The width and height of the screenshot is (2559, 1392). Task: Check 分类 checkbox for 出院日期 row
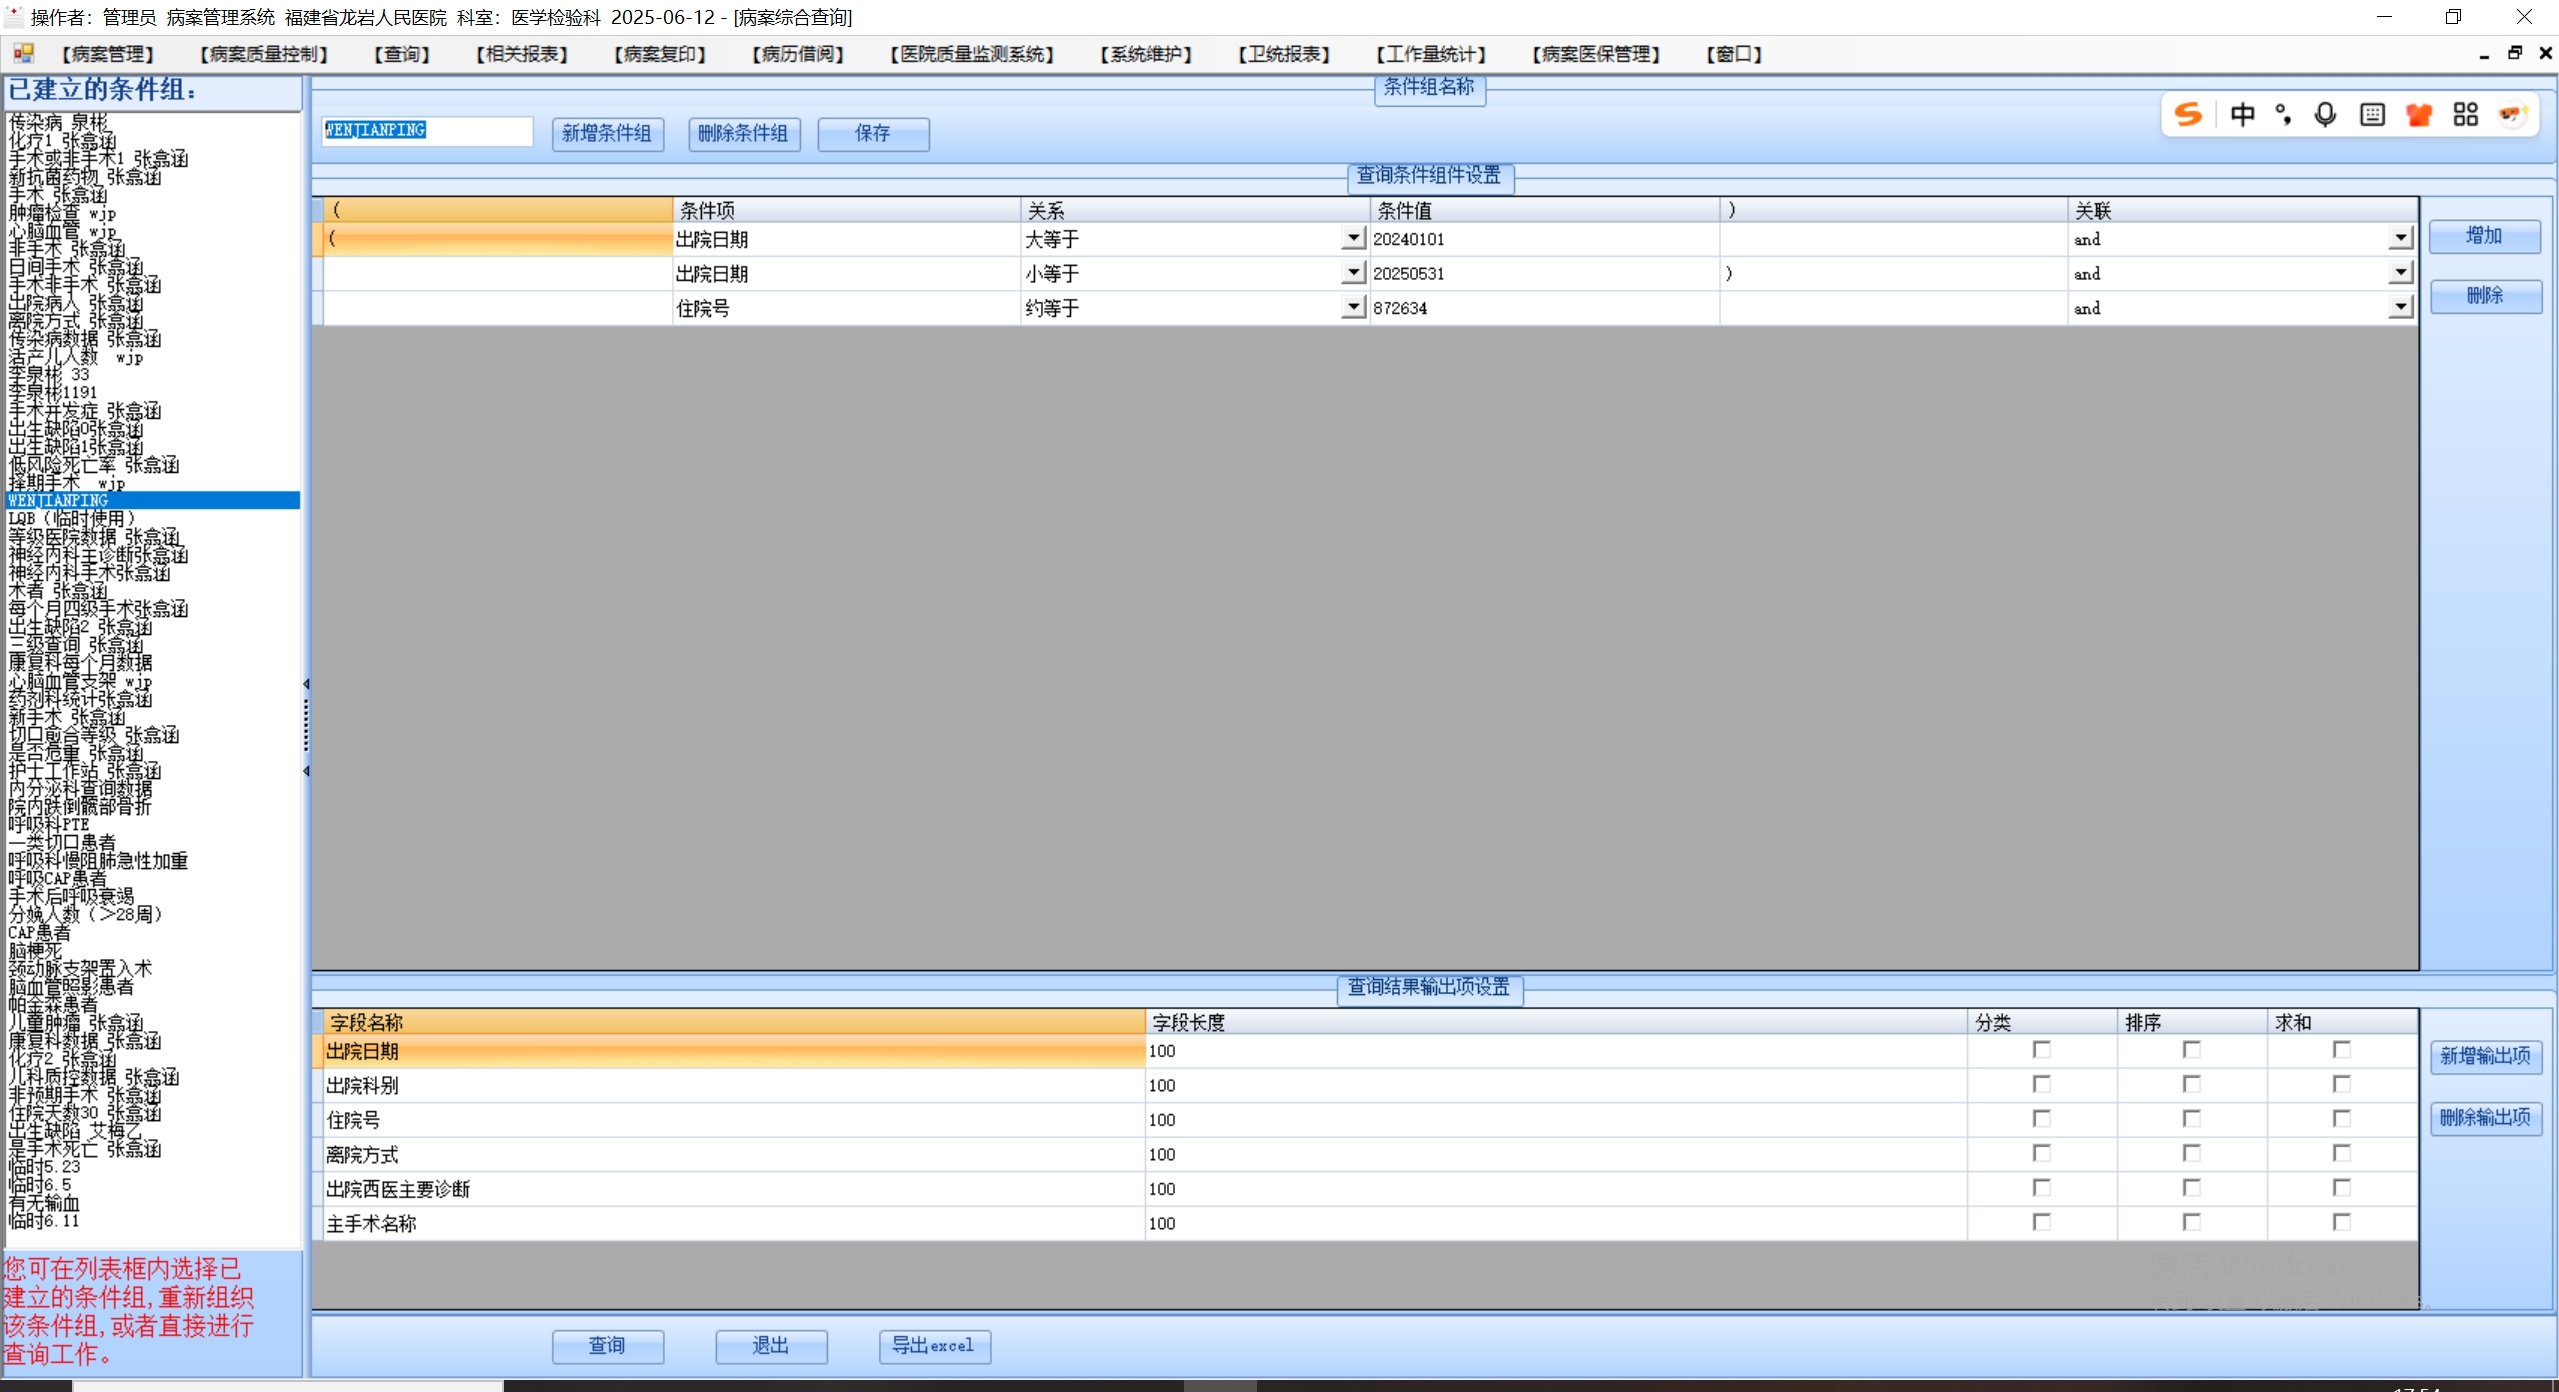tap(2041, 1049)
